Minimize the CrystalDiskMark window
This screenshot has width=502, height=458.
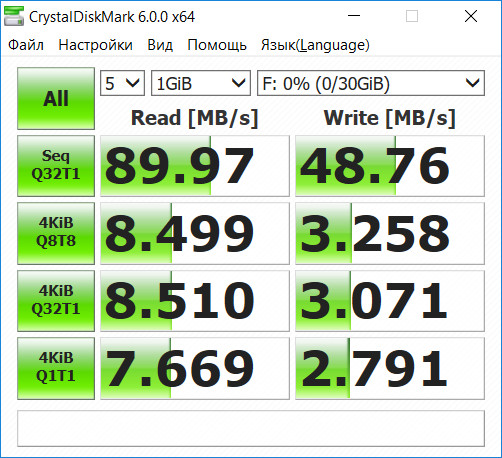tap(354, 16)
